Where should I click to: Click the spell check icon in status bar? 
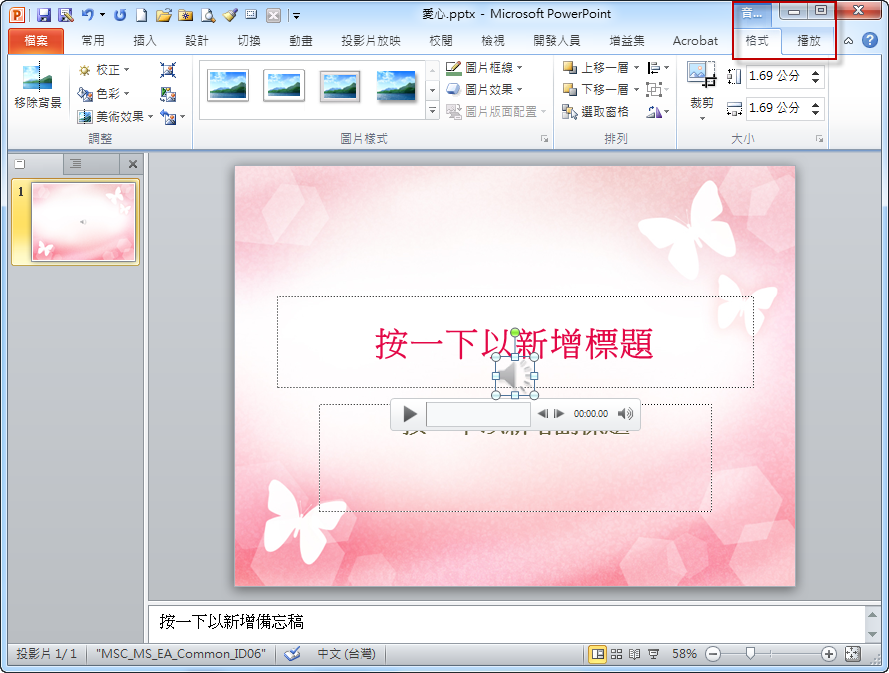pyautogui.click(x=293, y=654)
